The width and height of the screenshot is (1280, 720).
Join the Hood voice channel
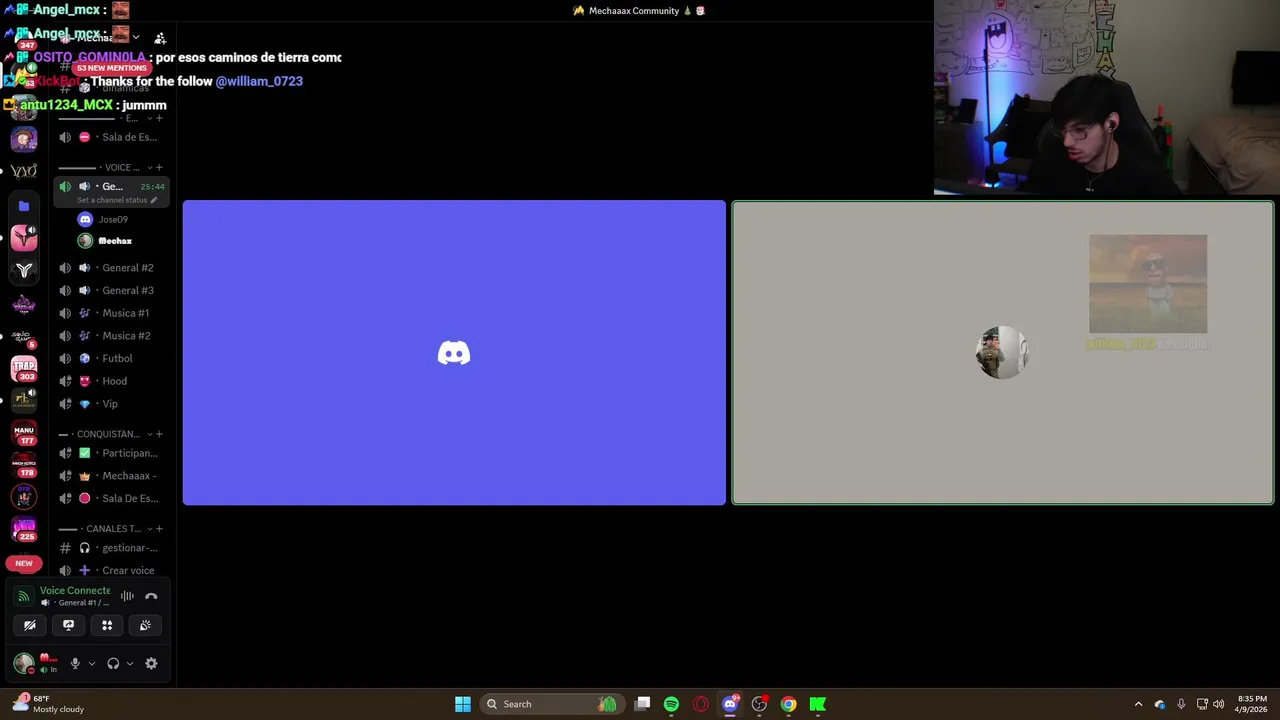coord(111,381)
